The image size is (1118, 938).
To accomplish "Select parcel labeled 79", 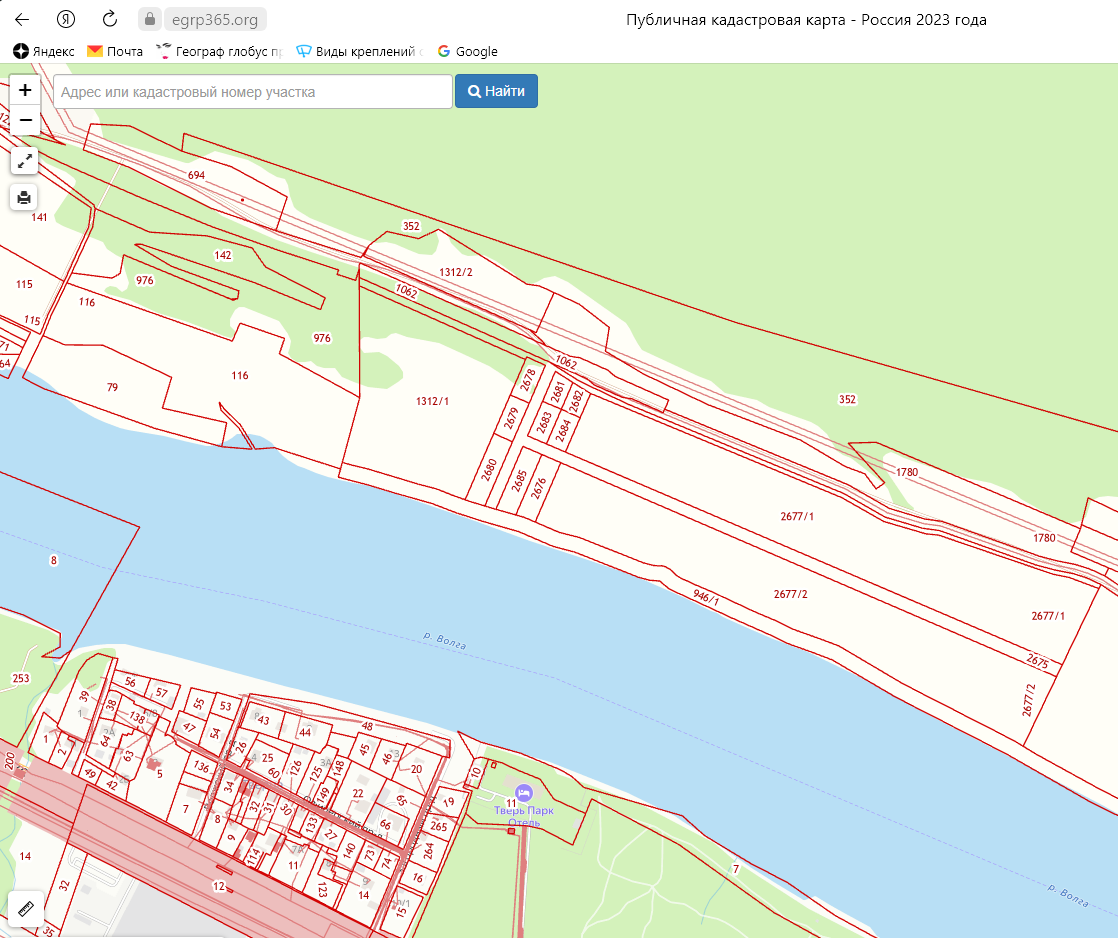I will point(112,387).
